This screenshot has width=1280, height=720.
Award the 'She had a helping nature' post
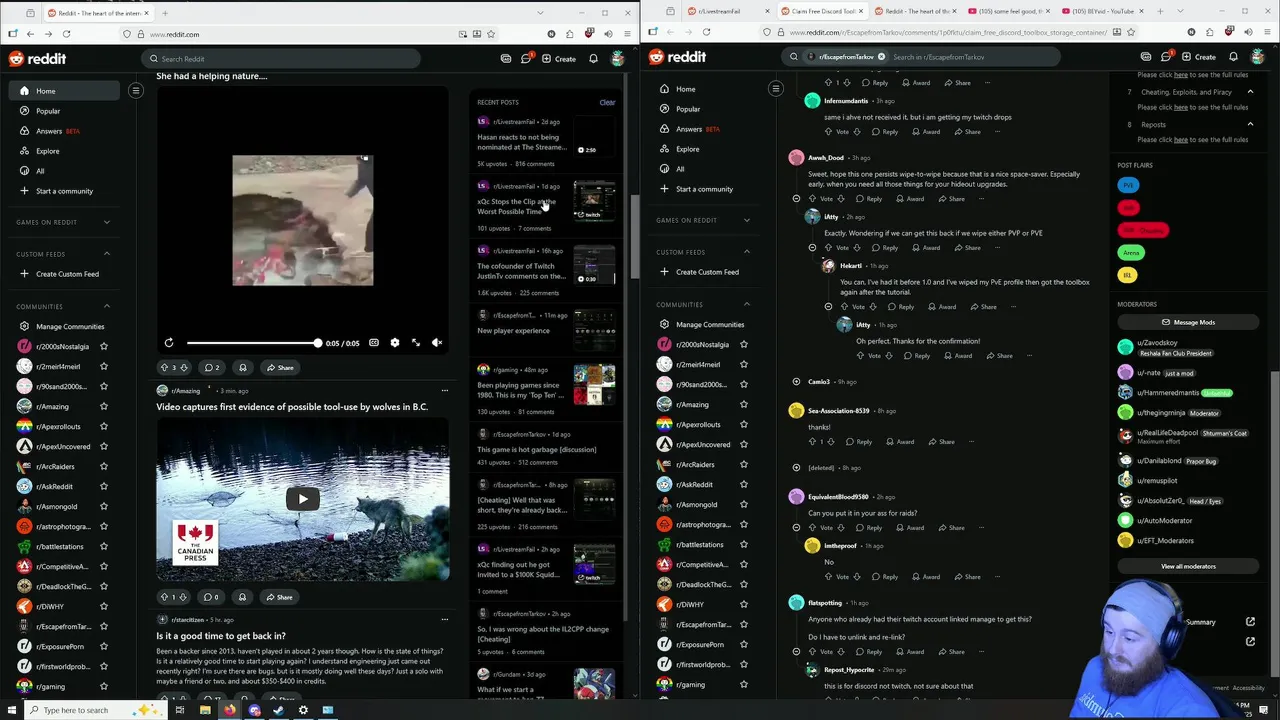tap(242, 367)
